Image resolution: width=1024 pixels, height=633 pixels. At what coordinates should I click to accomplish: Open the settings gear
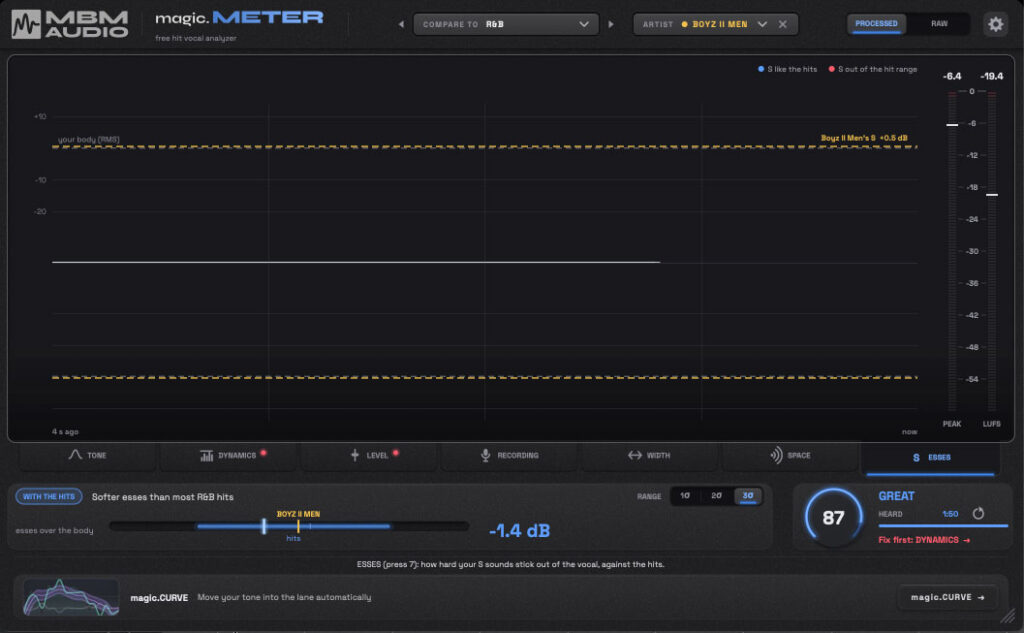pyautogui.click(x=995, y=24)
